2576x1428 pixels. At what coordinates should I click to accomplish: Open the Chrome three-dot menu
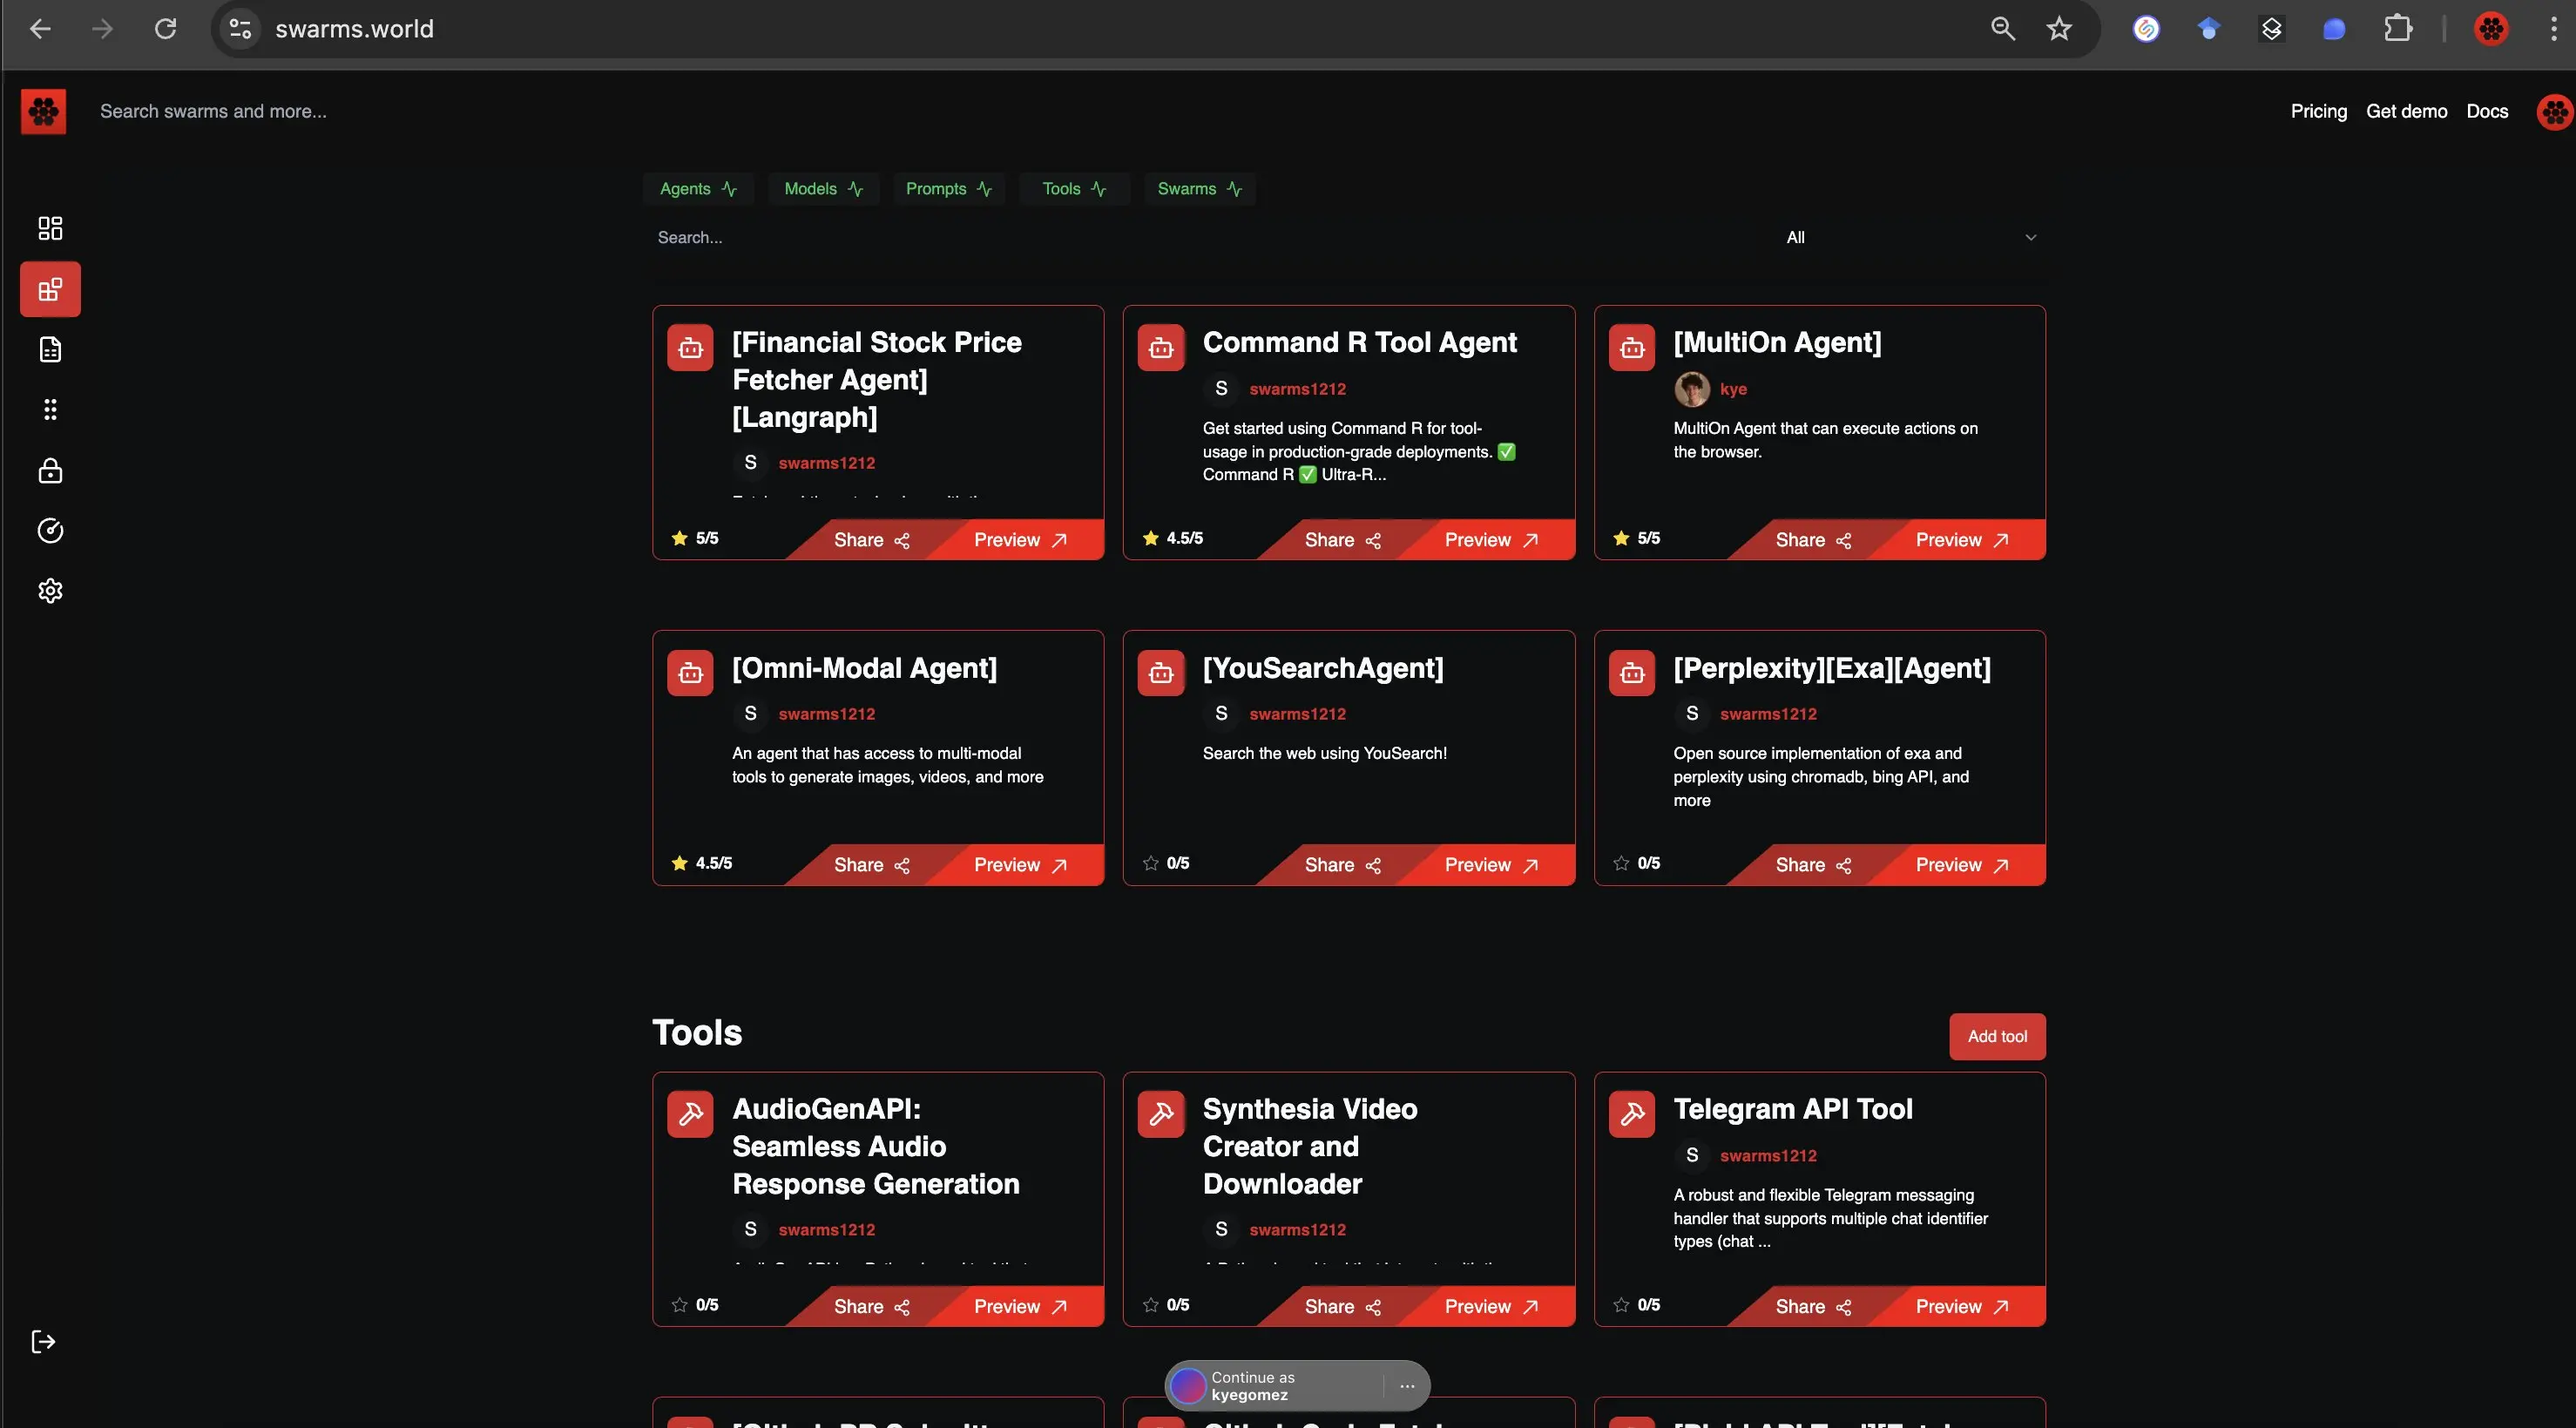point(2553,29)
